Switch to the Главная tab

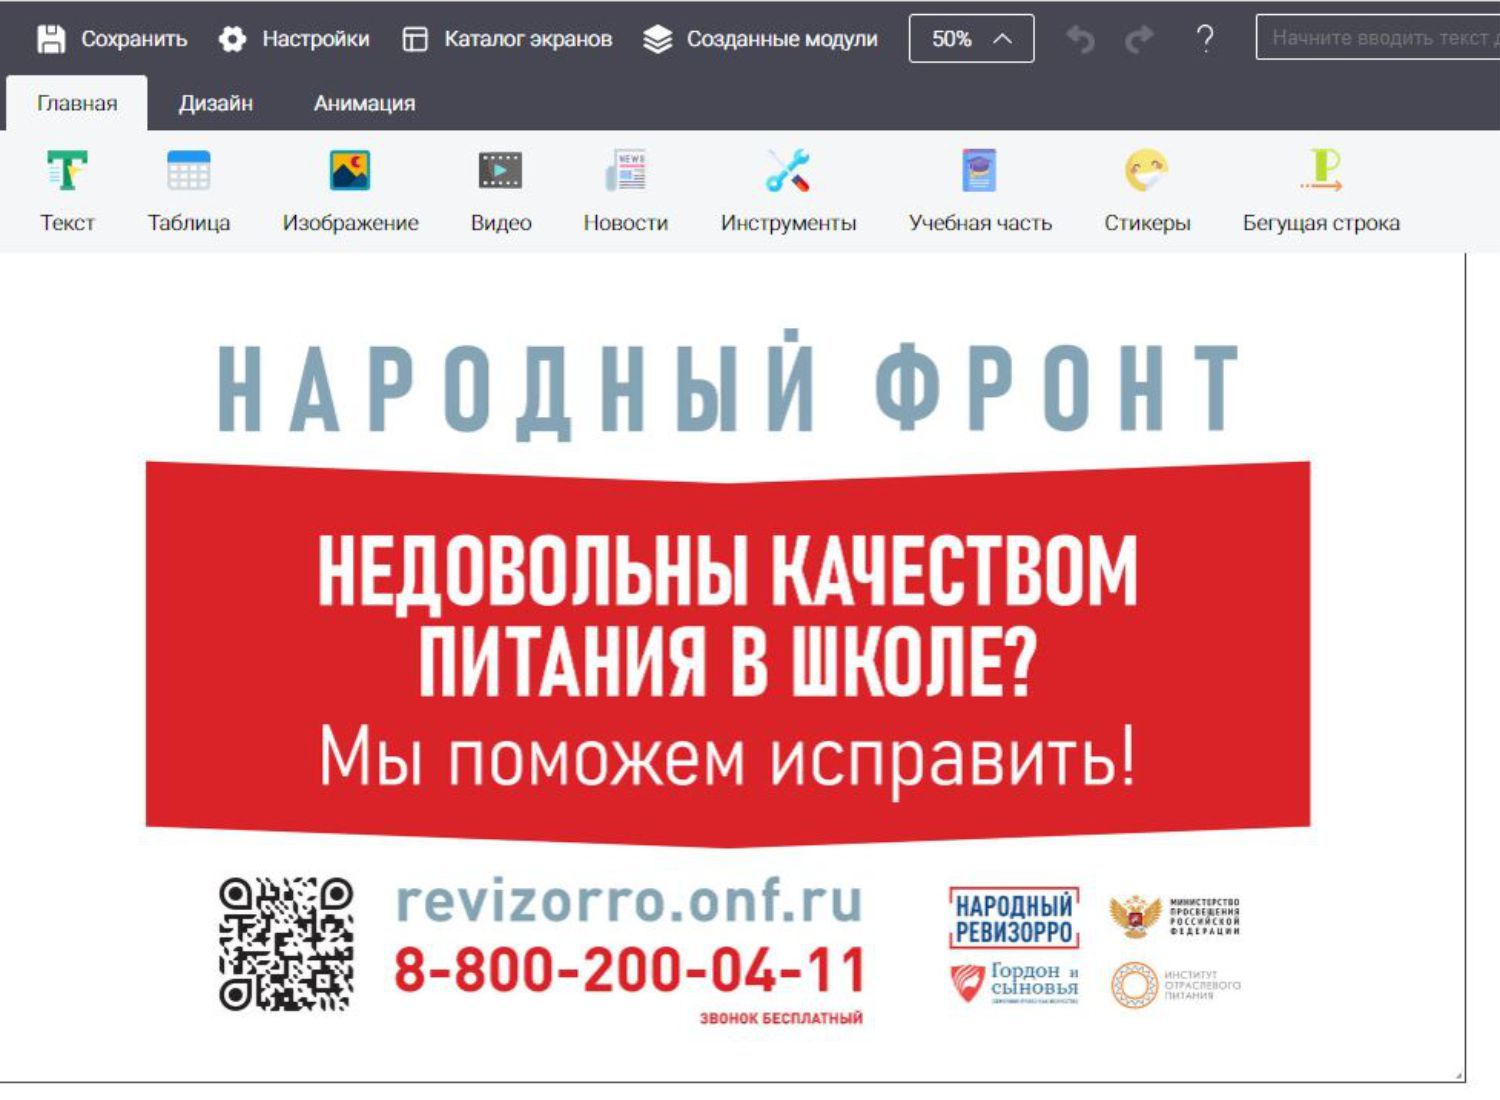(x=77, y=103)
